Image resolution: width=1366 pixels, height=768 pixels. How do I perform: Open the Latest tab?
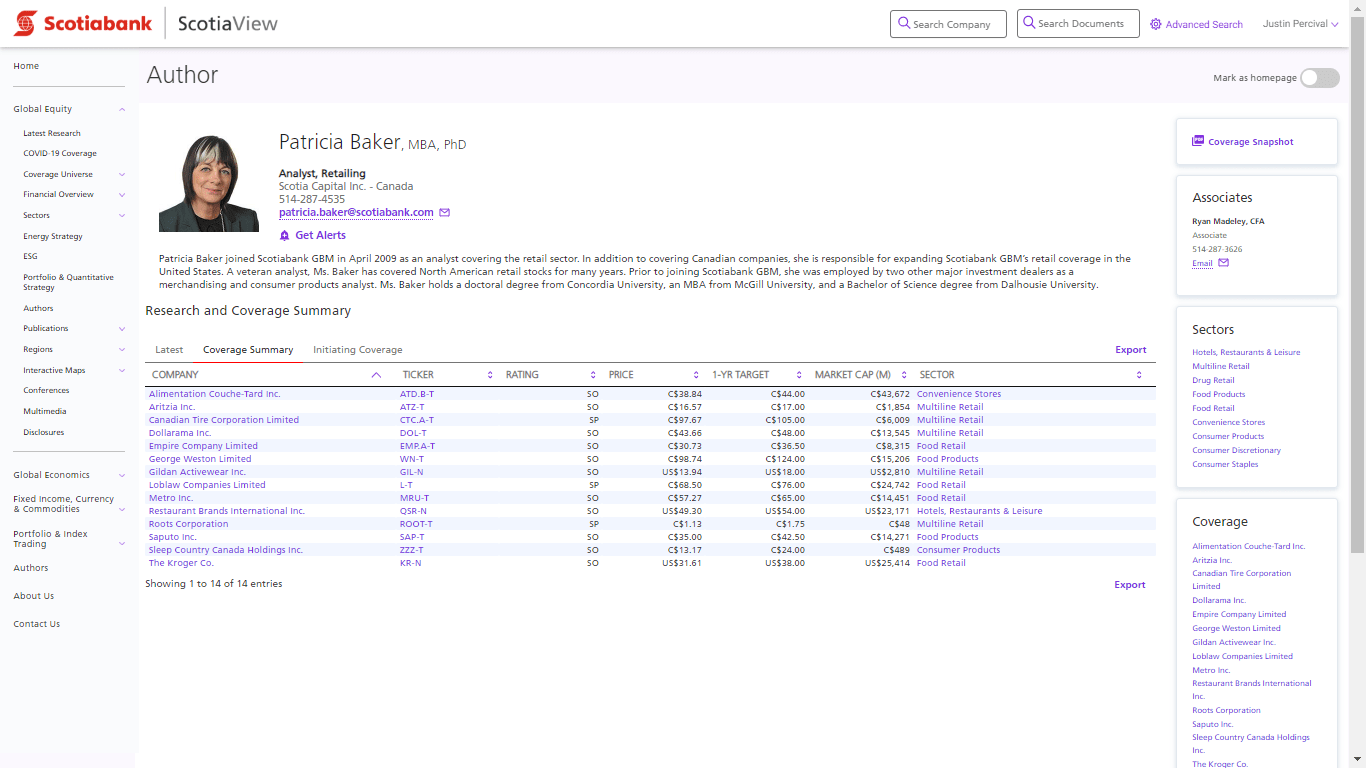[x=169, y=349]
